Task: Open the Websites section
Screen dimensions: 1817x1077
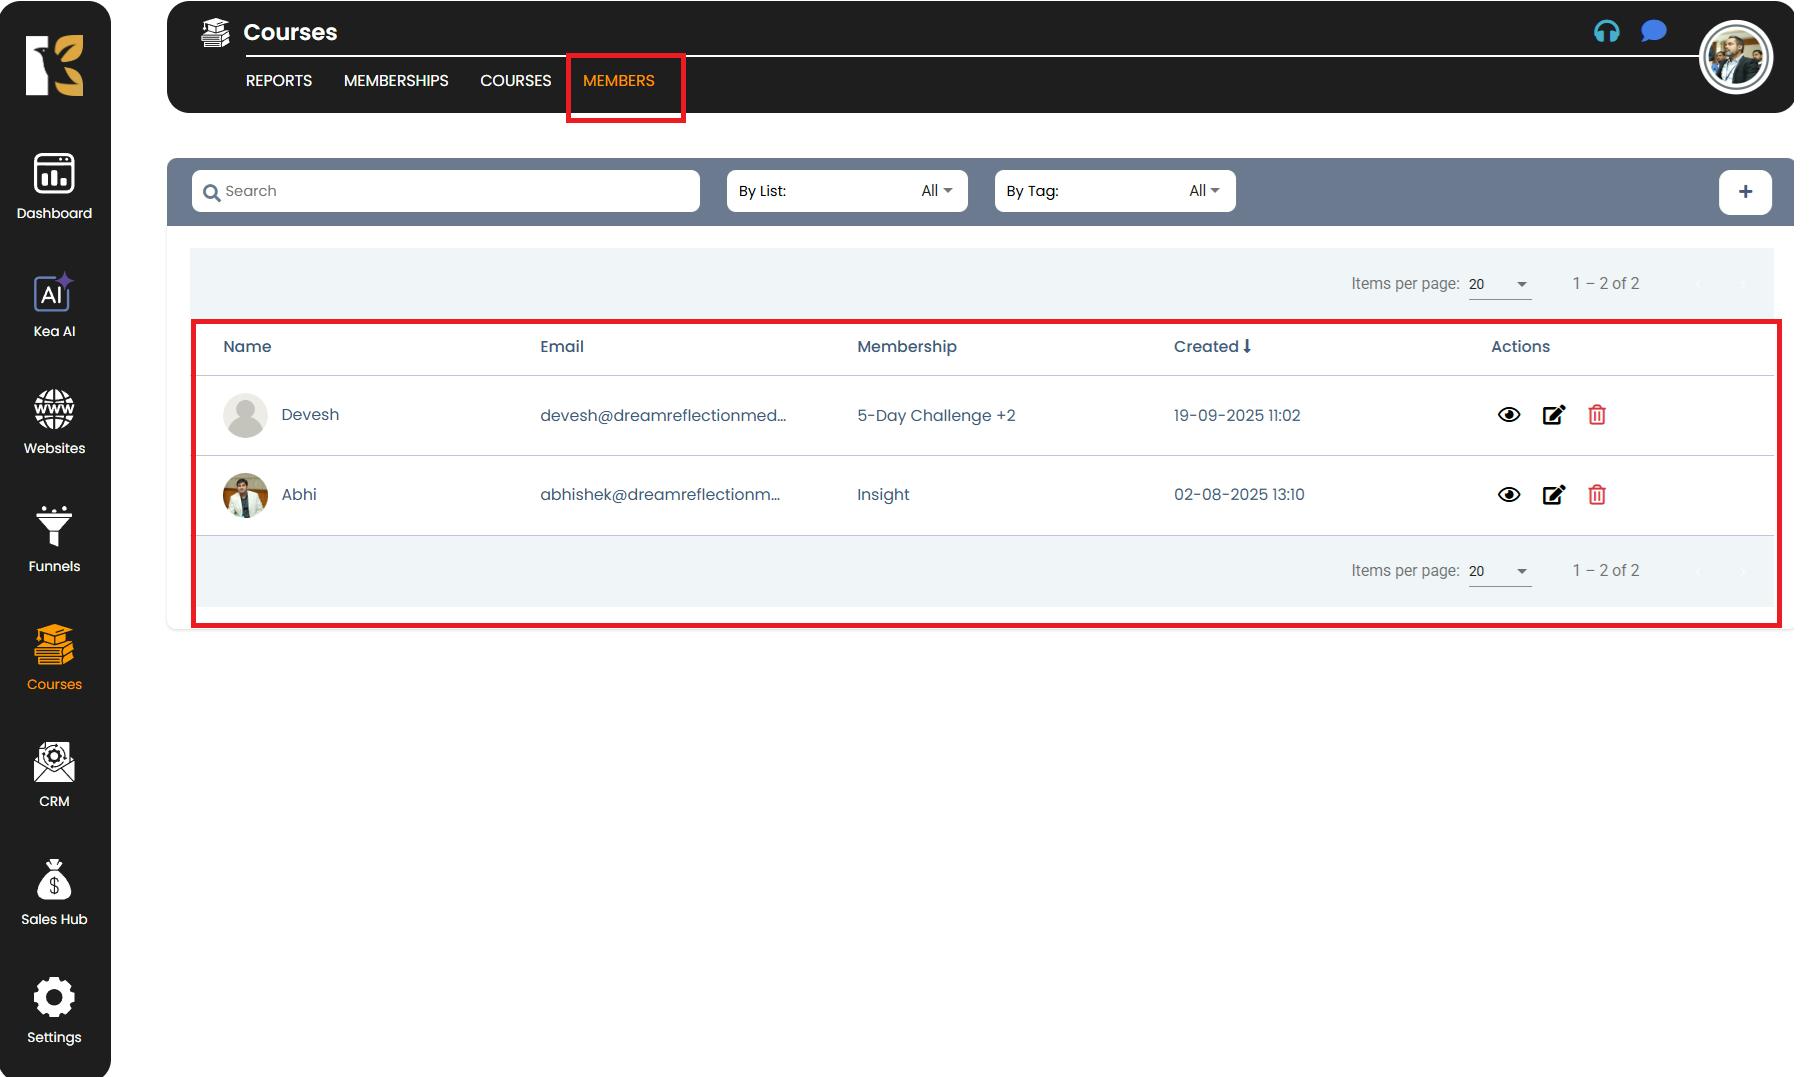Action: click(x=54, y=422)
